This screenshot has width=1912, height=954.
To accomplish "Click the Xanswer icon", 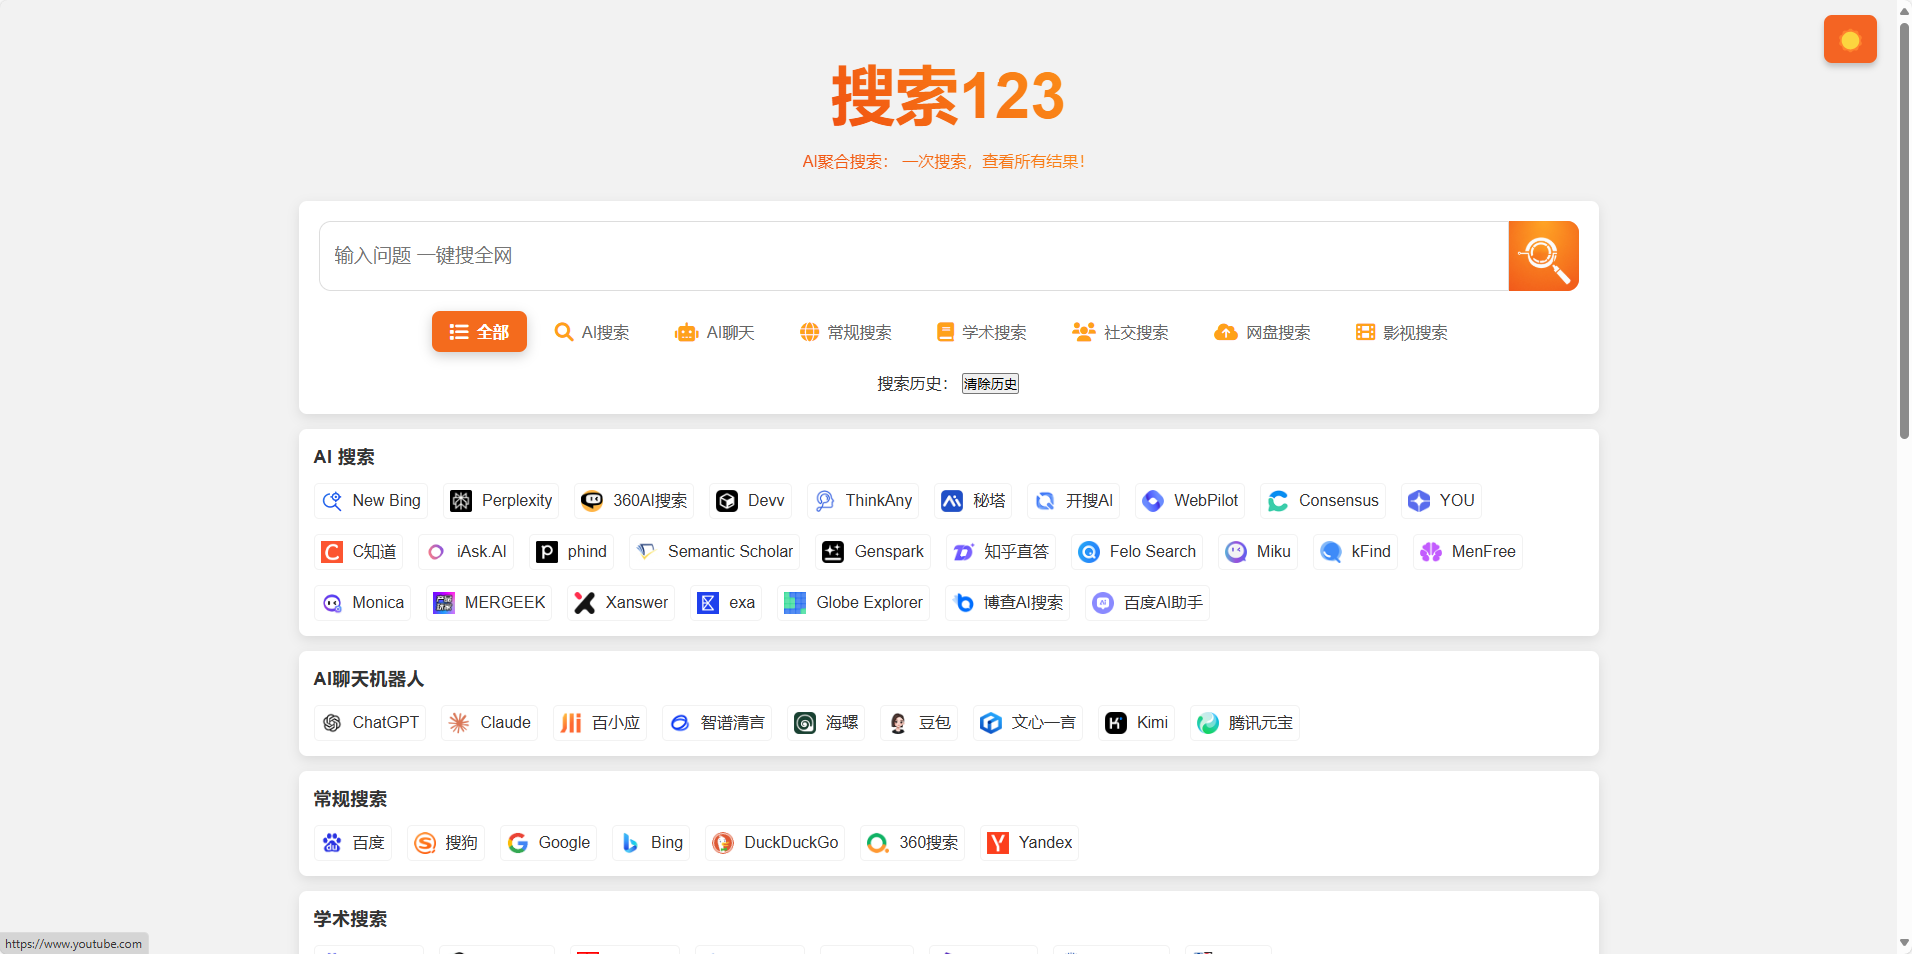I will (585, 603).
